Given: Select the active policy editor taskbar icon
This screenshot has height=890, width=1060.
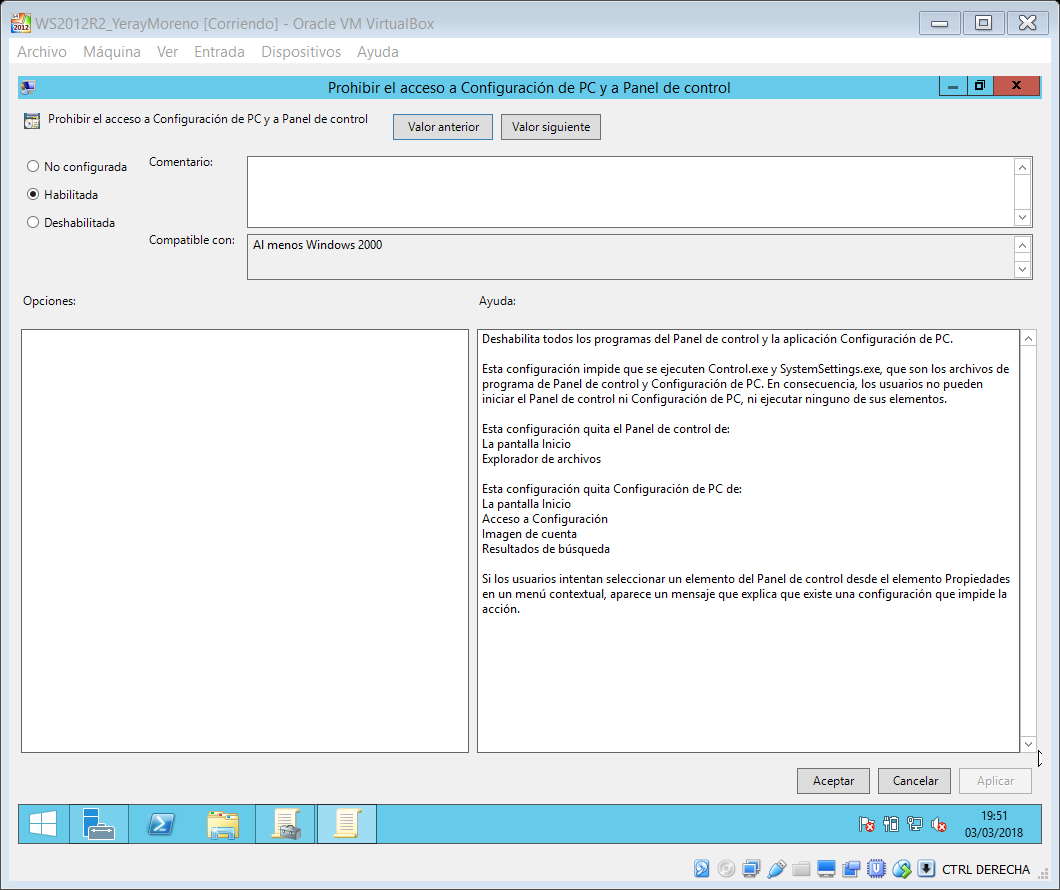Looking at the screenshot, I should point(346,824).
